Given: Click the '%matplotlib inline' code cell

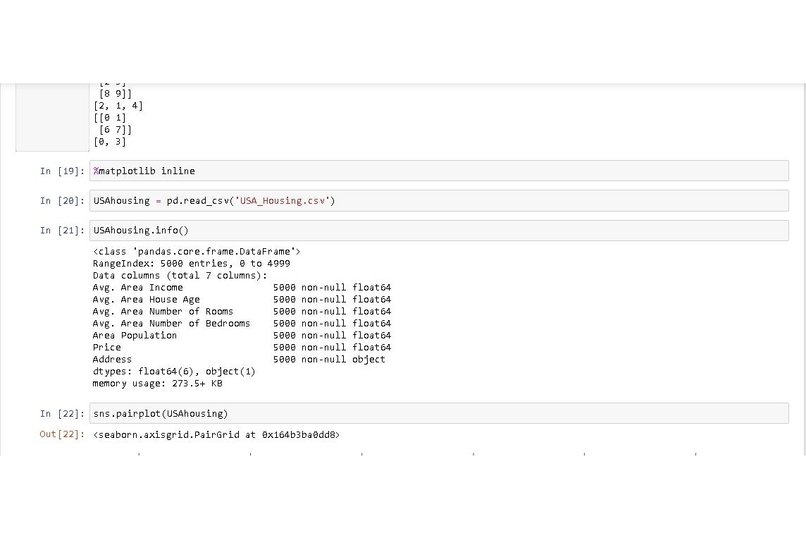Looking at the screenshot, I should click(439, 171).
